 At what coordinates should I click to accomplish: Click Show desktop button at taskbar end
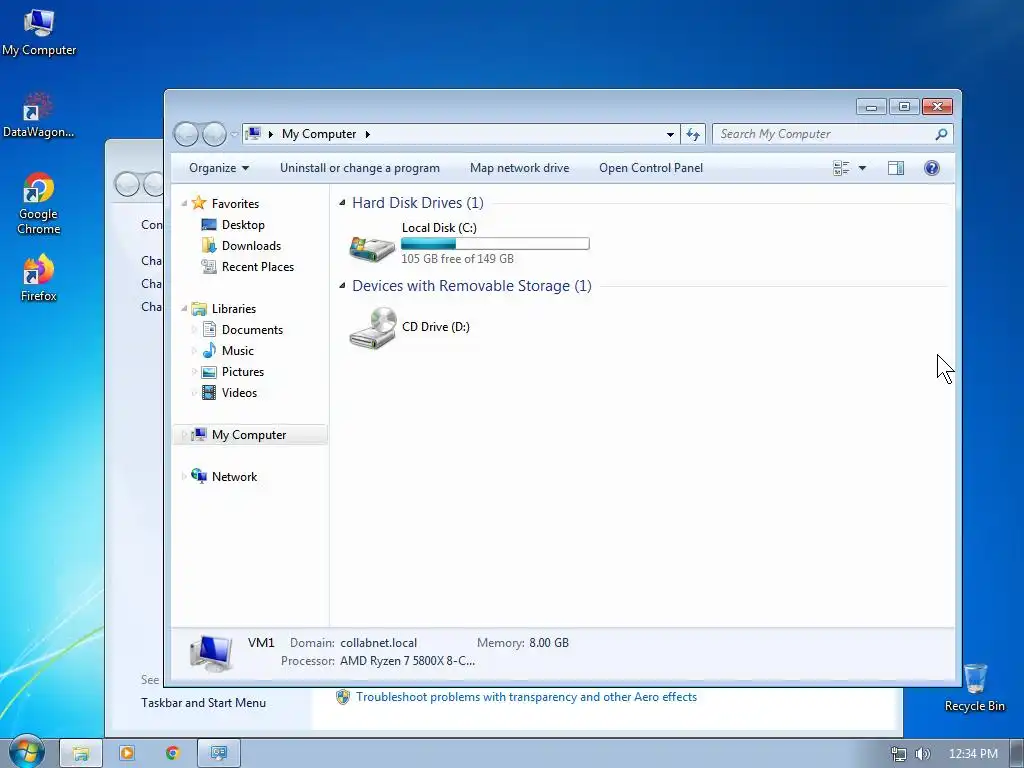point(1017,753)
